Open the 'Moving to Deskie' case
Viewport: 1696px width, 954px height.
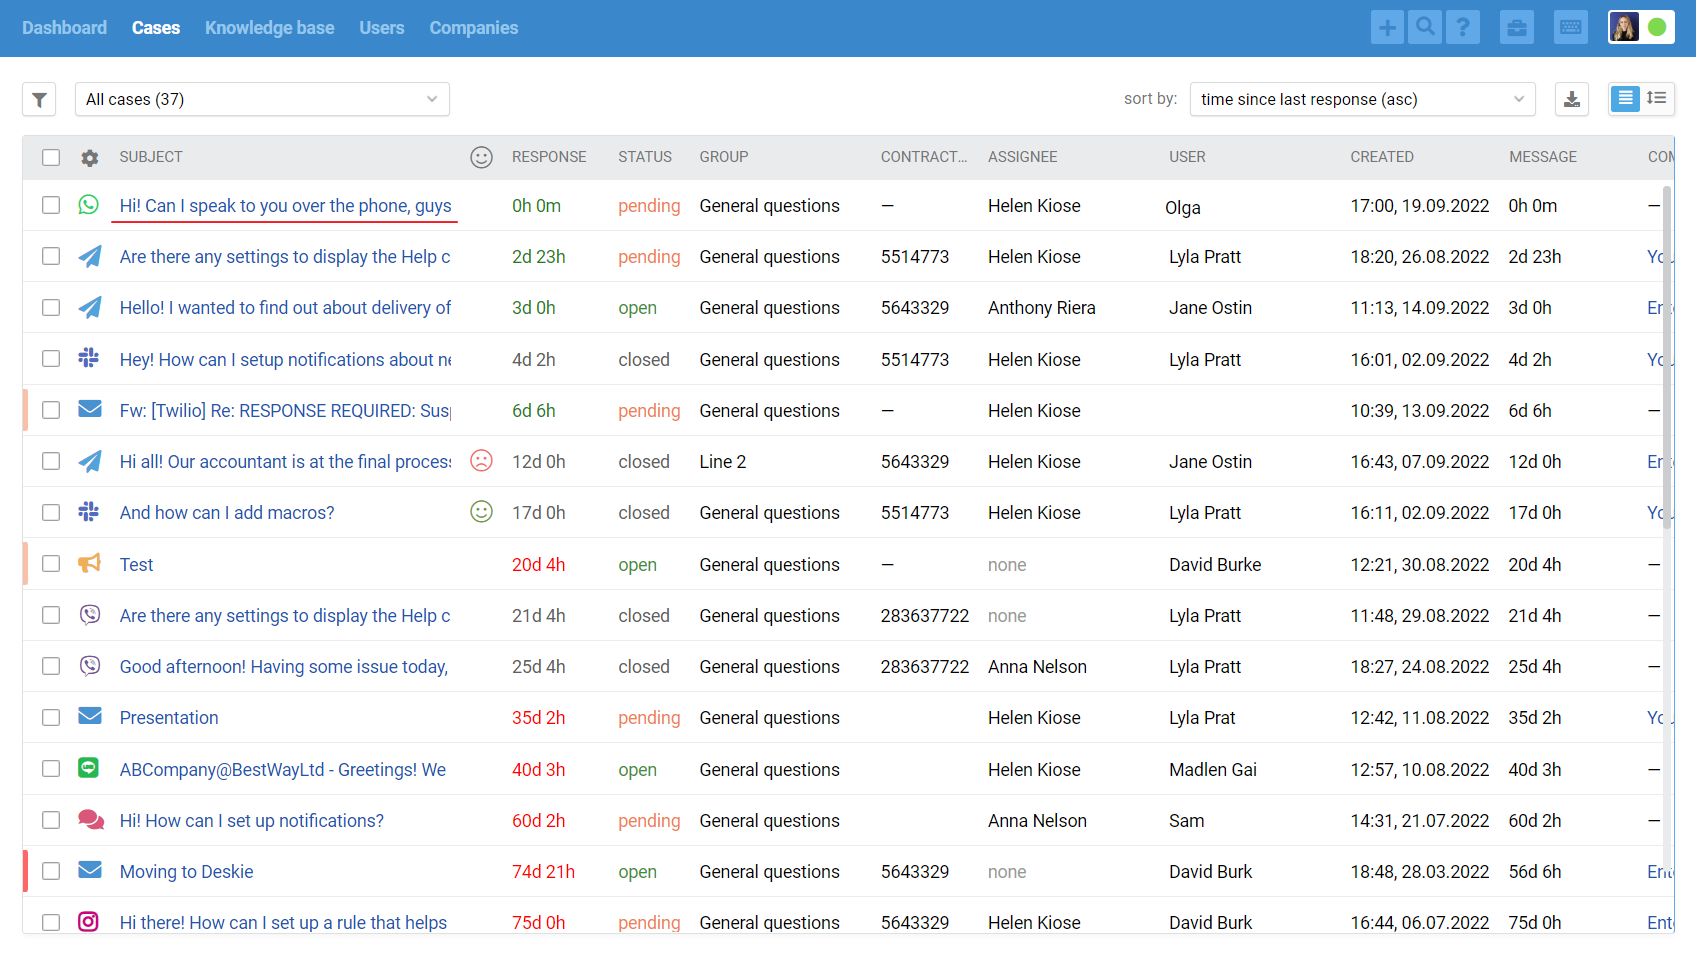coord(187,872)
